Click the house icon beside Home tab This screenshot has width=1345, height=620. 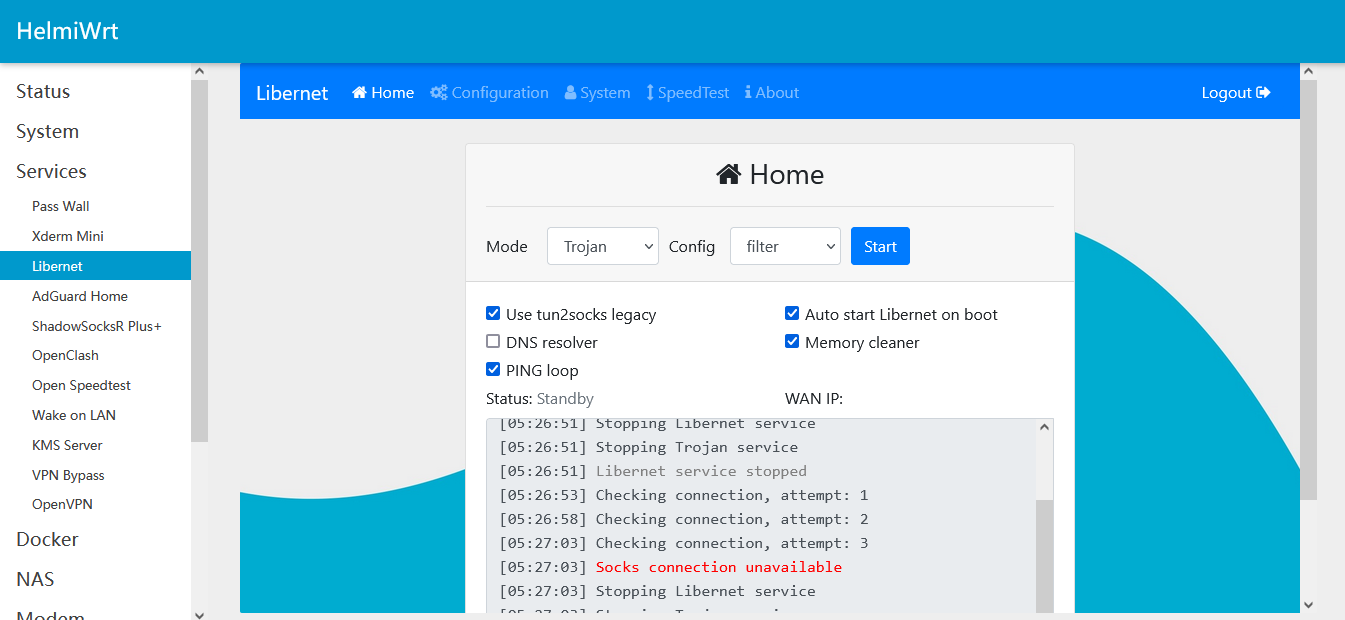pyautogui.click(x=360, y=93)
